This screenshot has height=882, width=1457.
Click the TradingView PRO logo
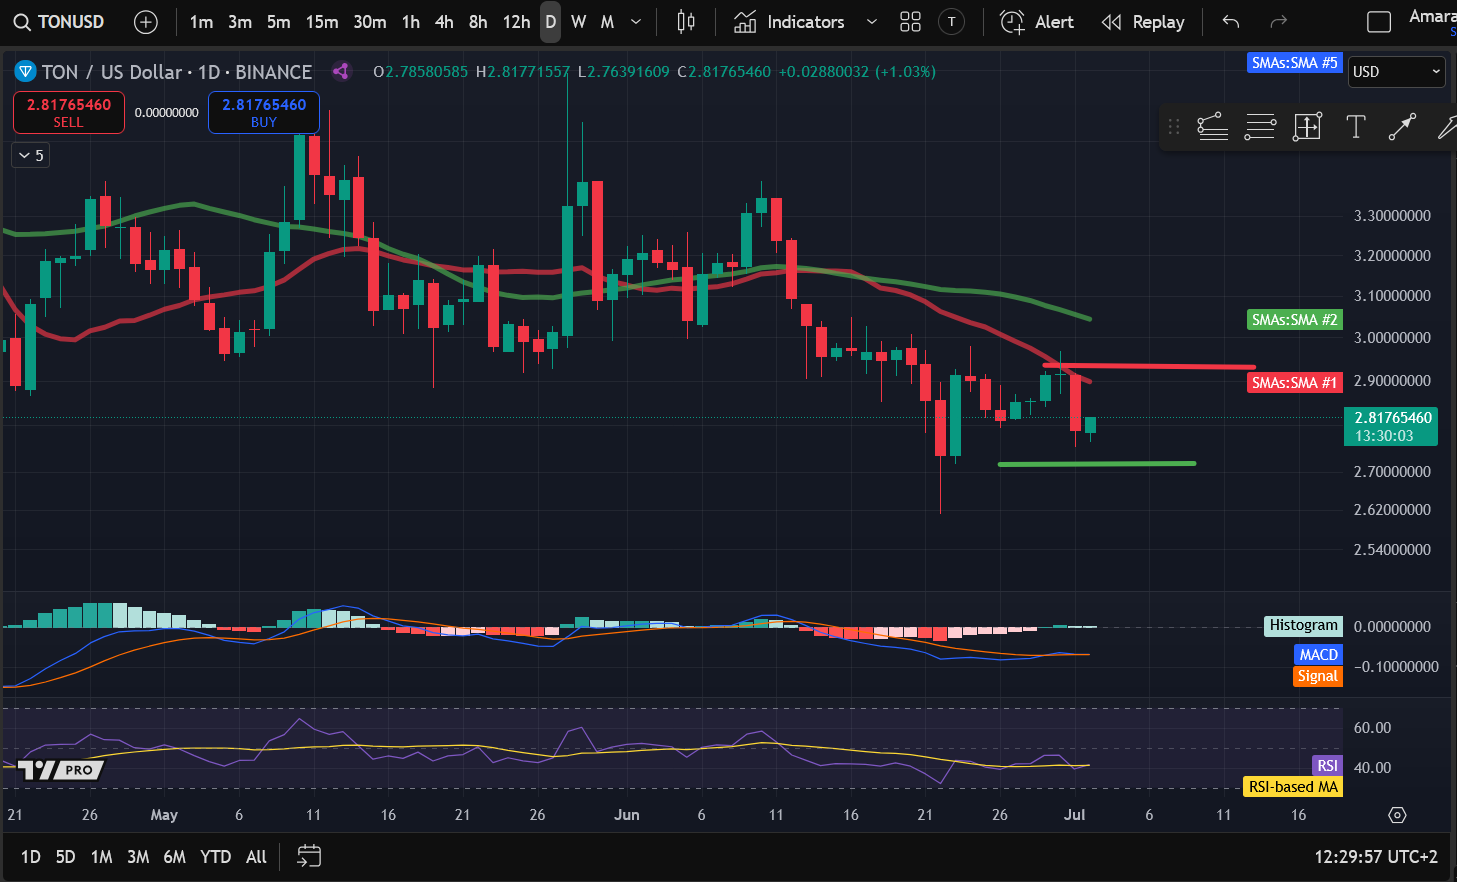pyautogui.click(x=61, y=770)
